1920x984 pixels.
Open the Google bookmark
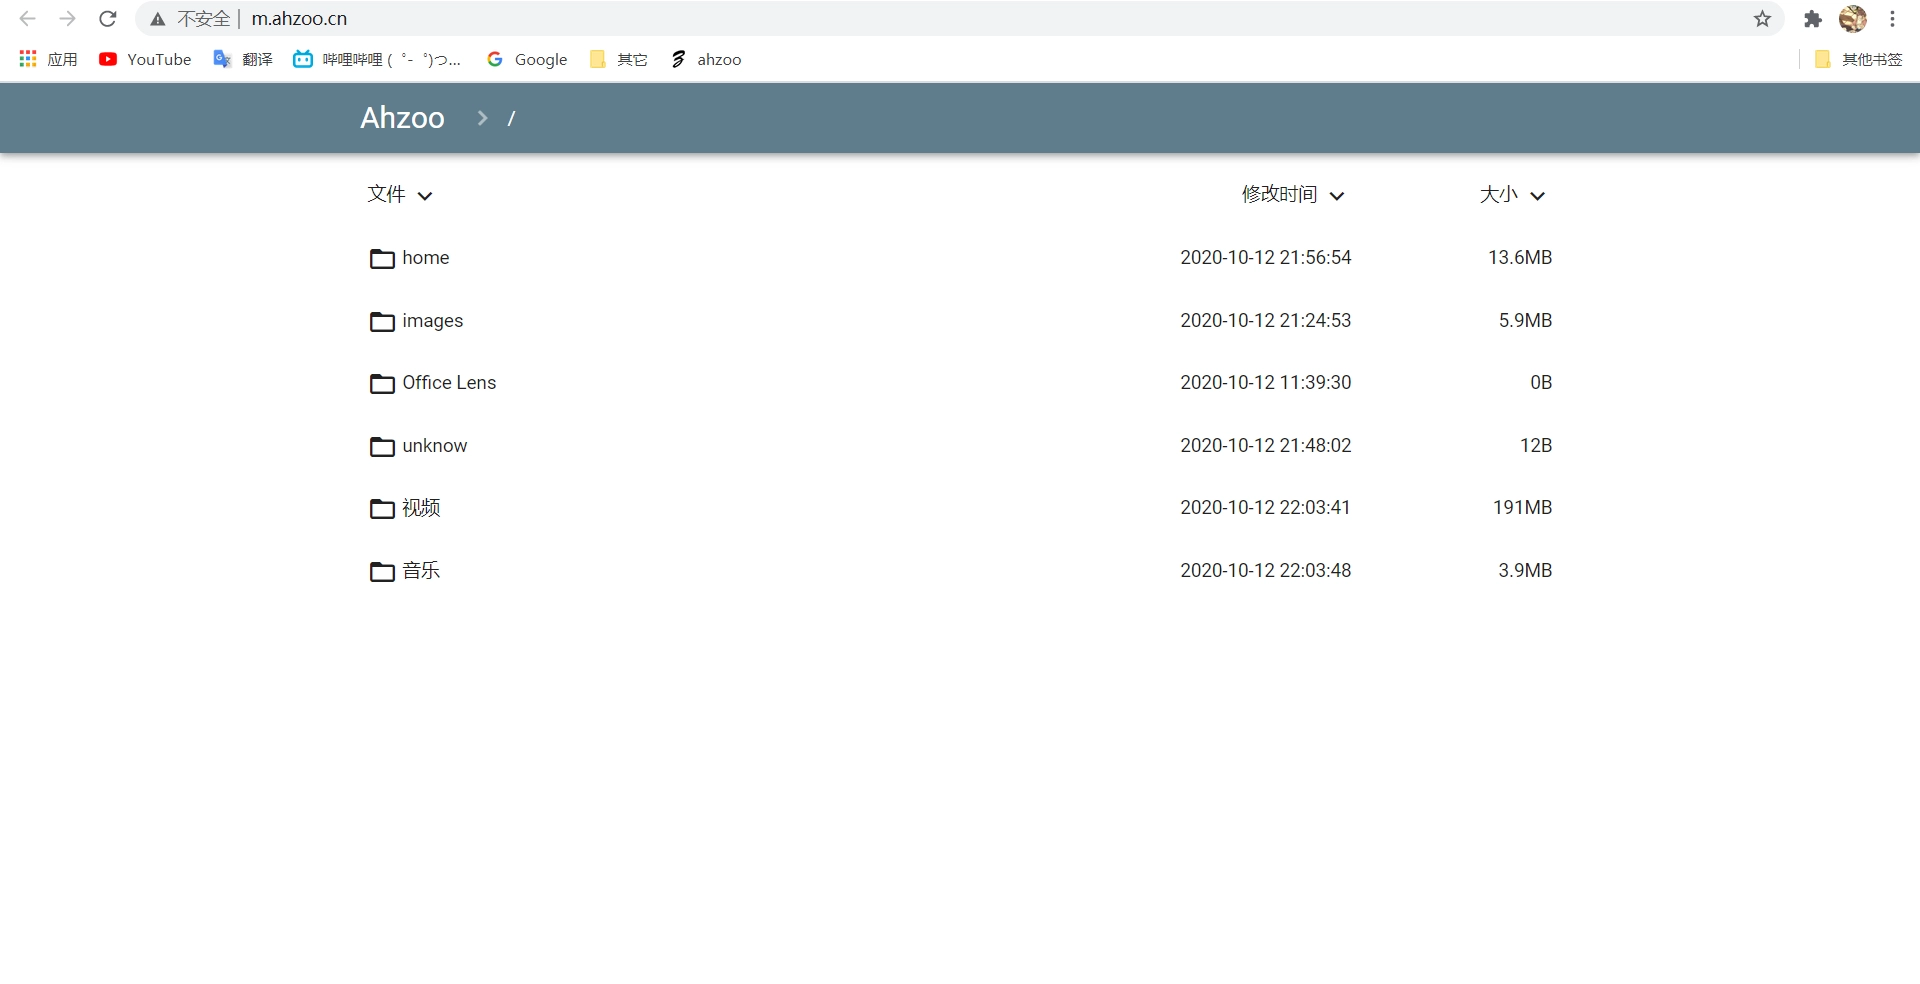point(527,60)
